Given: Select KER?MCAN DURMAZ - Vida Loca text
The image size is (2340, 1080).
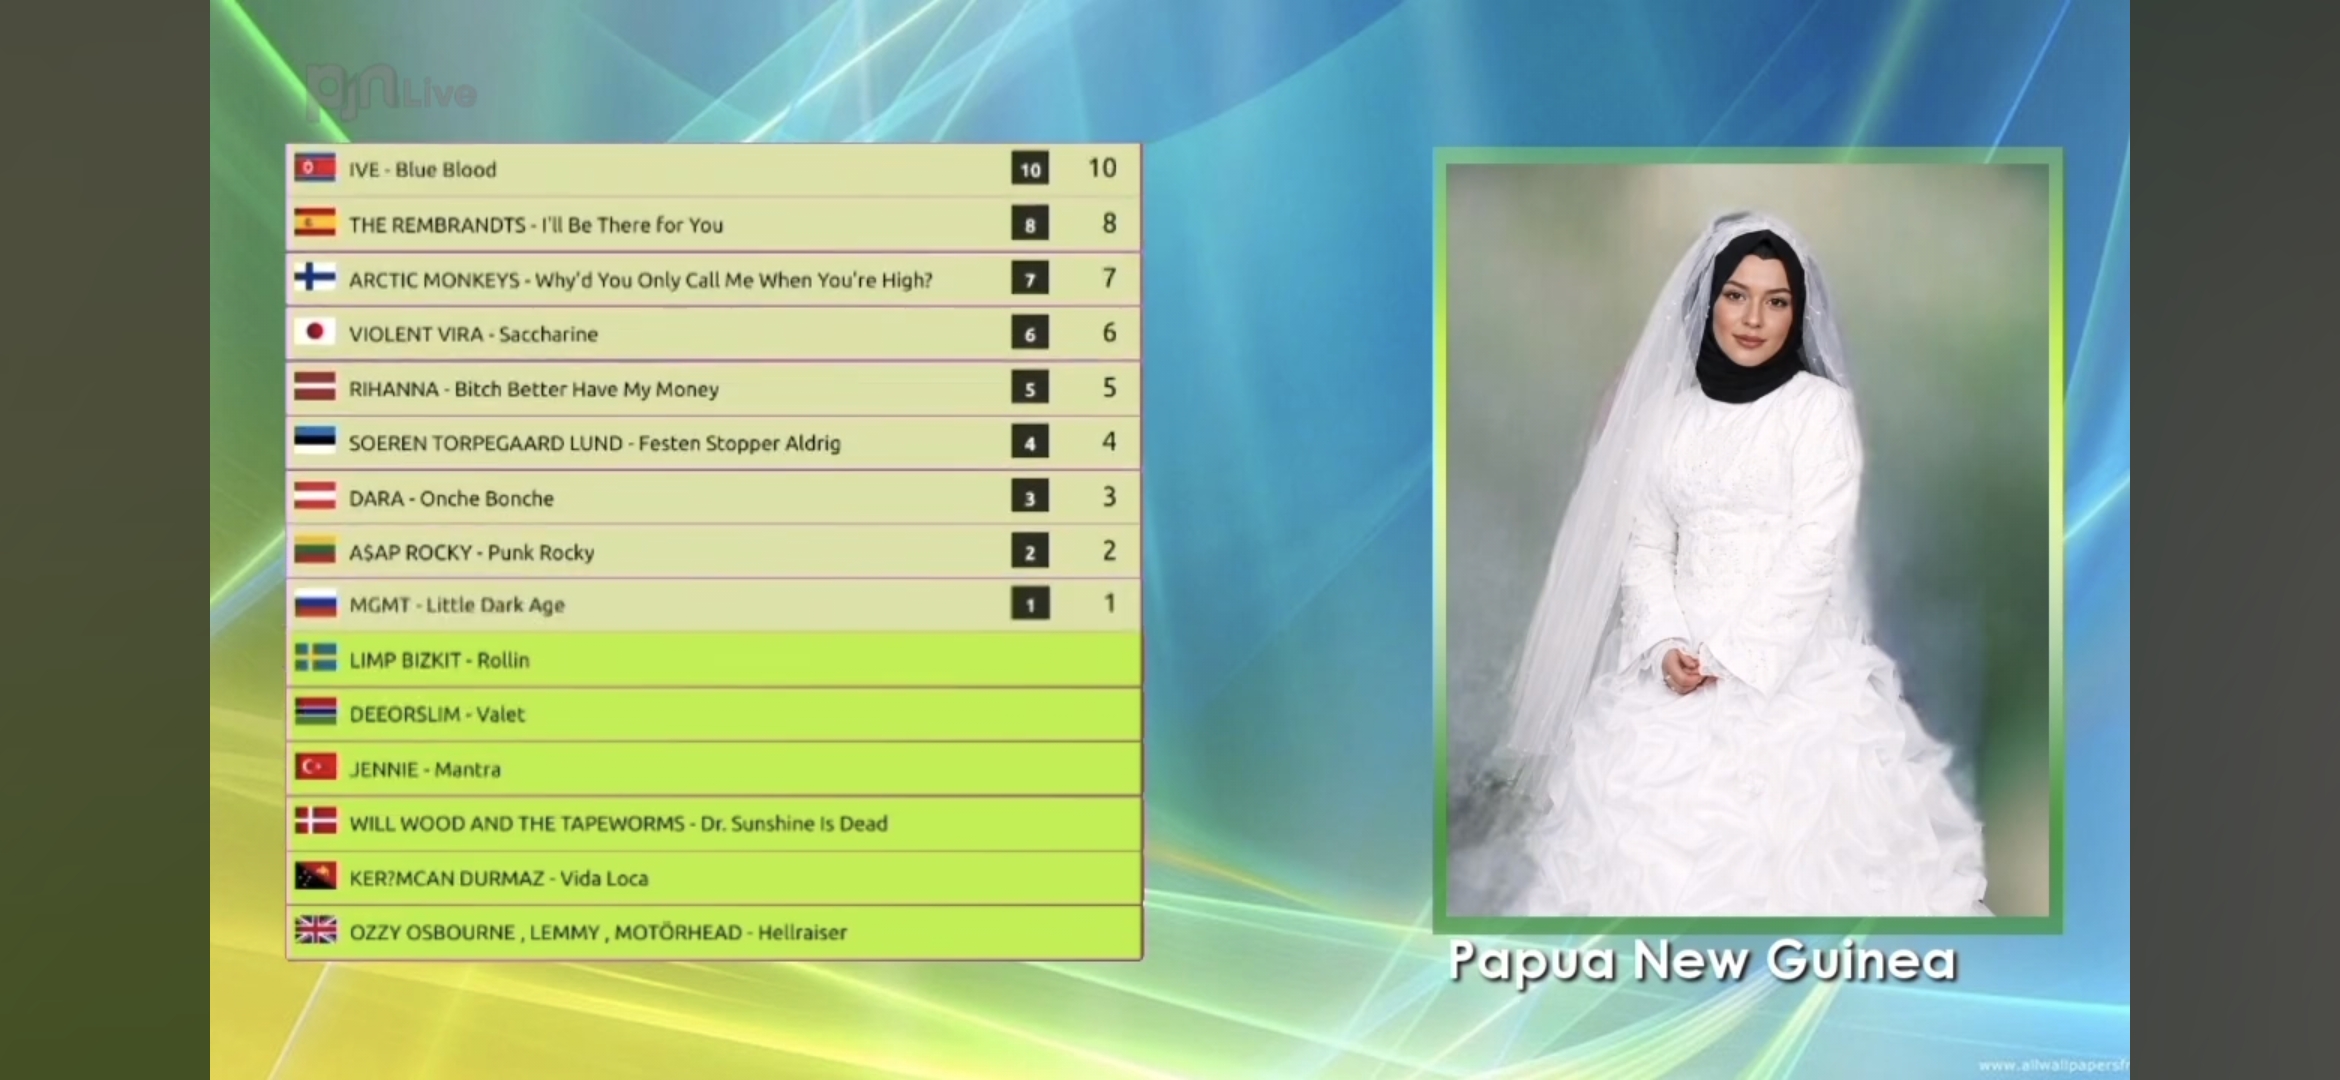Looking at the screenshot, I should point(498,878).
